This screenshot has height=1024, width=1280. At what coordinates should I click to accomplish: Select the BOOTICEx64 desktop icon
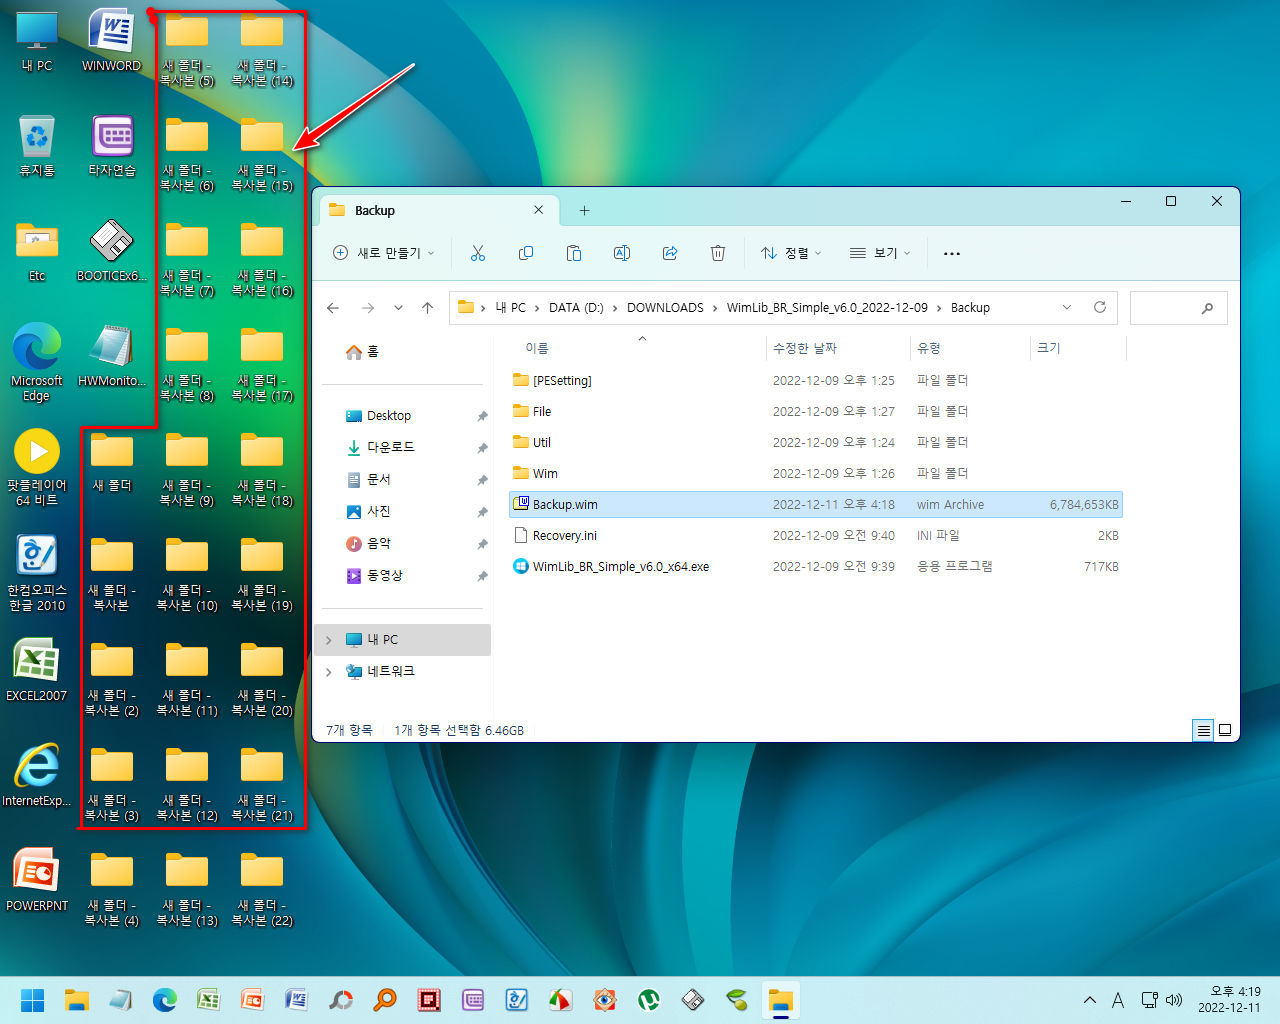(111, 251)
